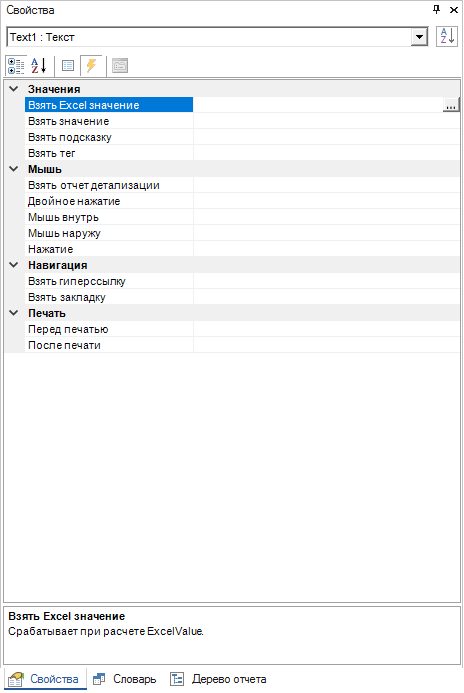Image resolution: width=464 pixels, height=693 pixels.
Task: Click the value field for Нажатие
Action: (327, 249)
